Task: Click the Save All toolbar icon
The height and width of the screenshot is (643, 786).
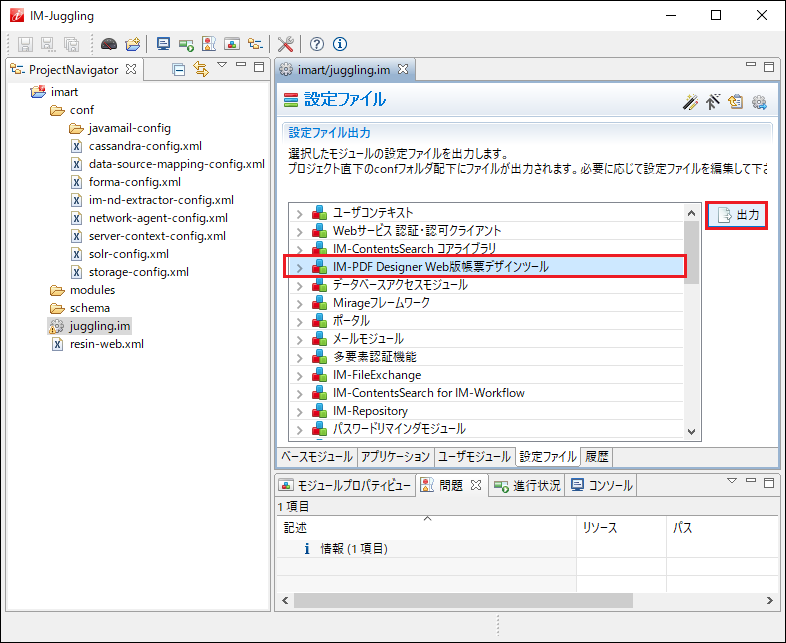Action: click(x=72, y=44)
